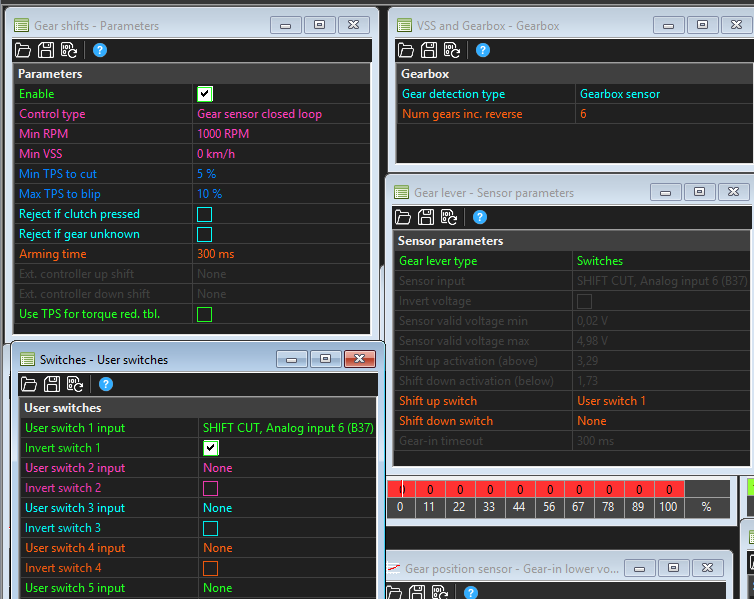Enable Use TPS for torque red. tbl. checkbox
This screenshot has height=599, width=754.
[204, 314]
